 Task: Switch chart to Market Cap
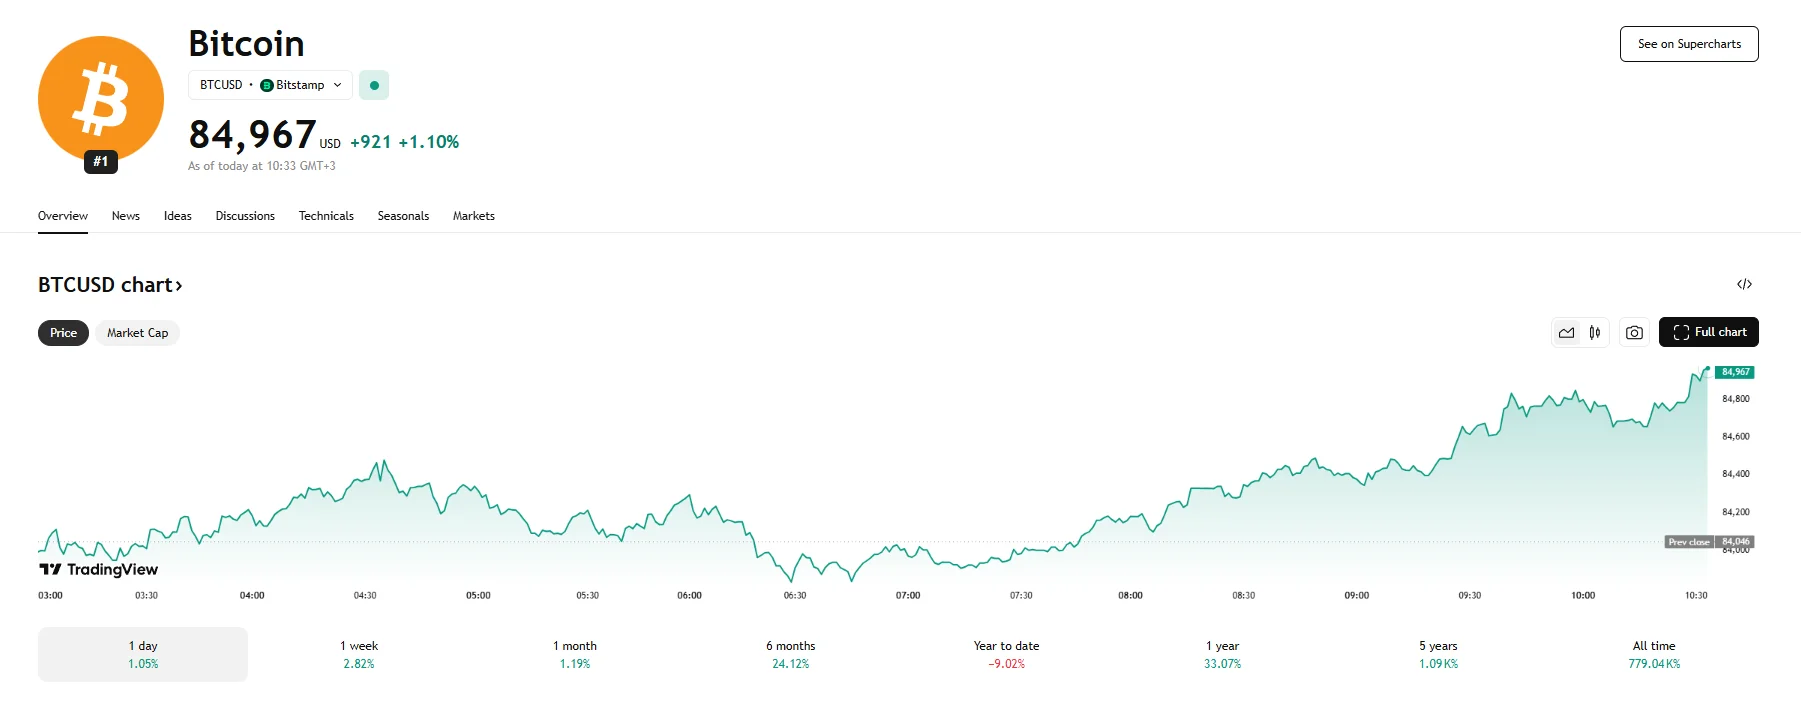[137, 333]
